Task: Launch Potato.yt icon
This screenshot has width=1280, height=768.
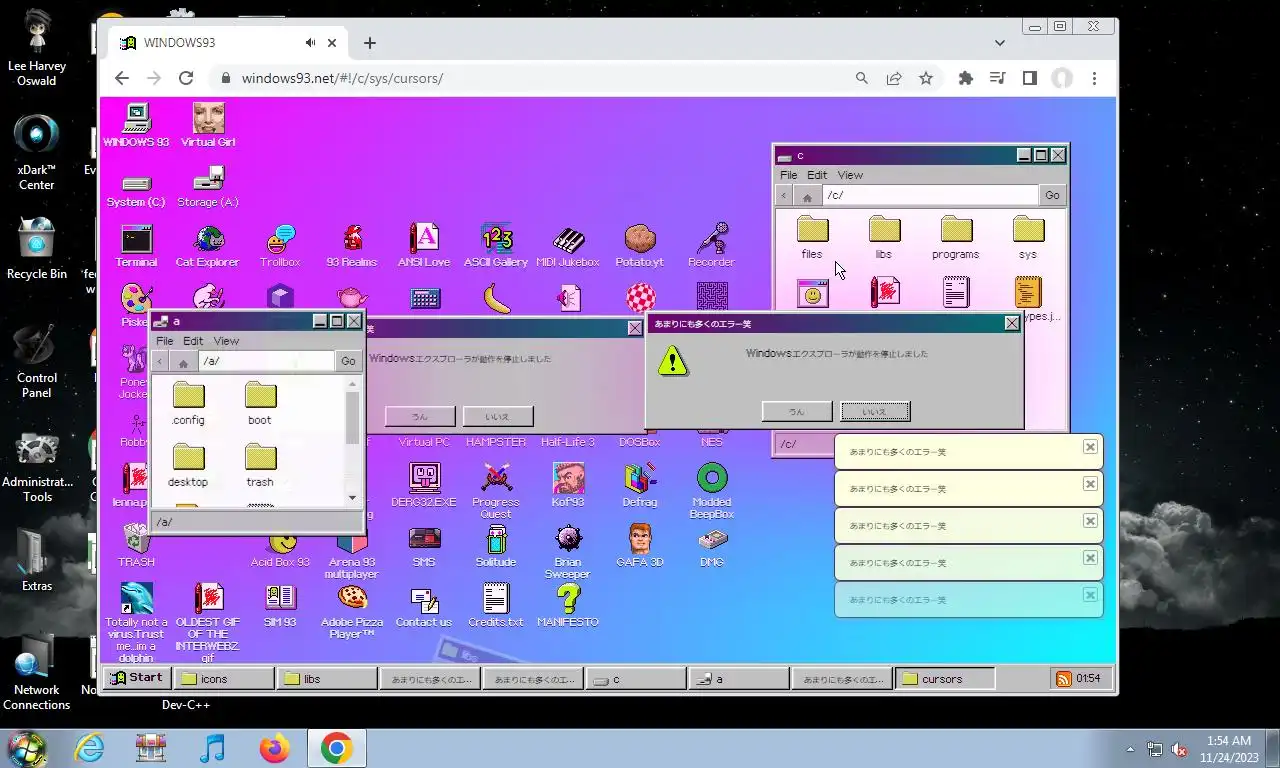Action: [640, 246]
